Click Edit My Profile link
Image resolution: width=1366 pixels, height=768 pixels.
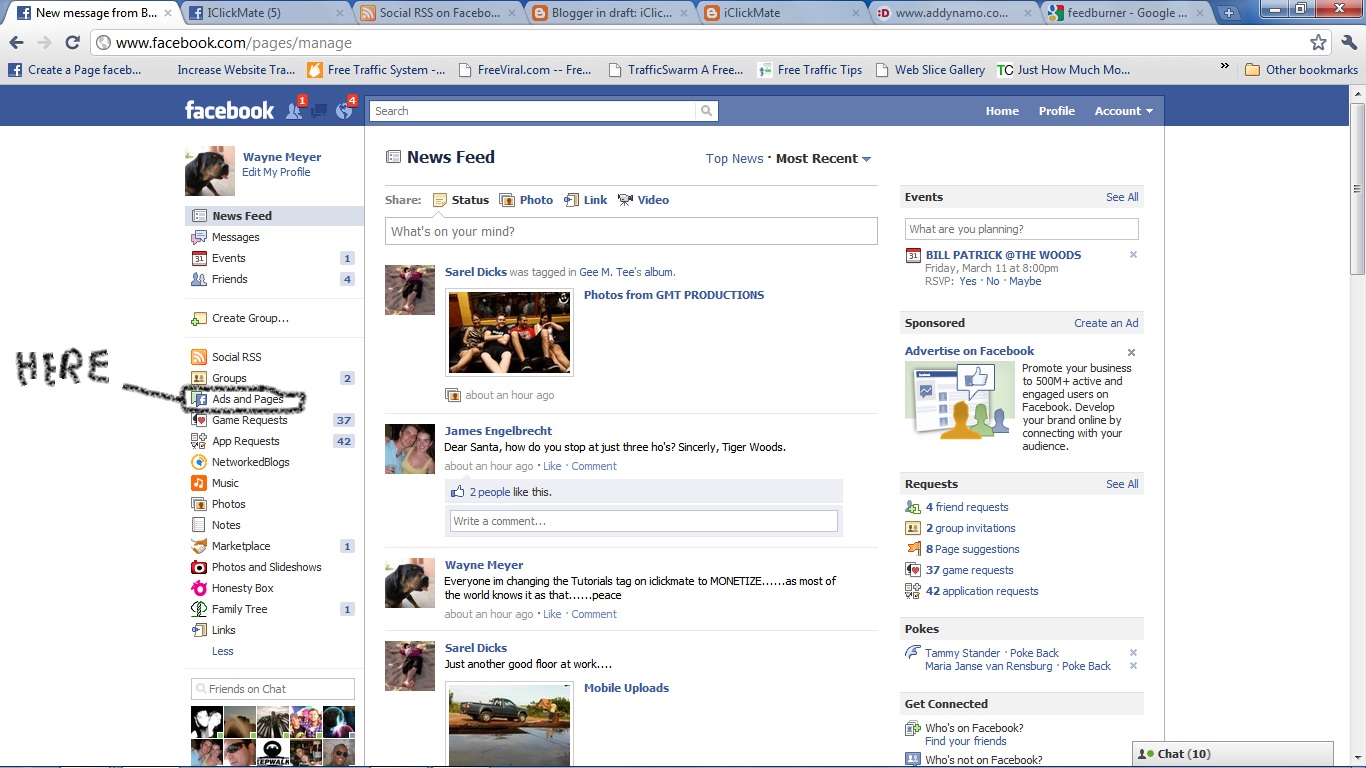coord(276,172)
